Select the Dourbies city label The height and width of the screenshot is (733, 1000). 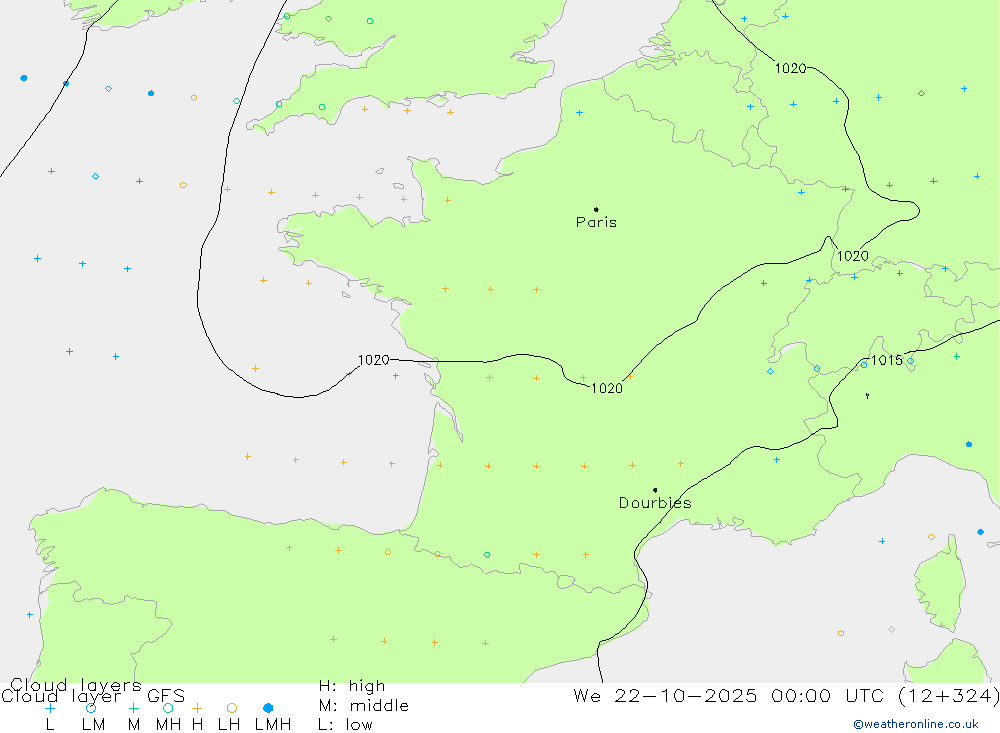pyautogui.click(x=655, y=503)
